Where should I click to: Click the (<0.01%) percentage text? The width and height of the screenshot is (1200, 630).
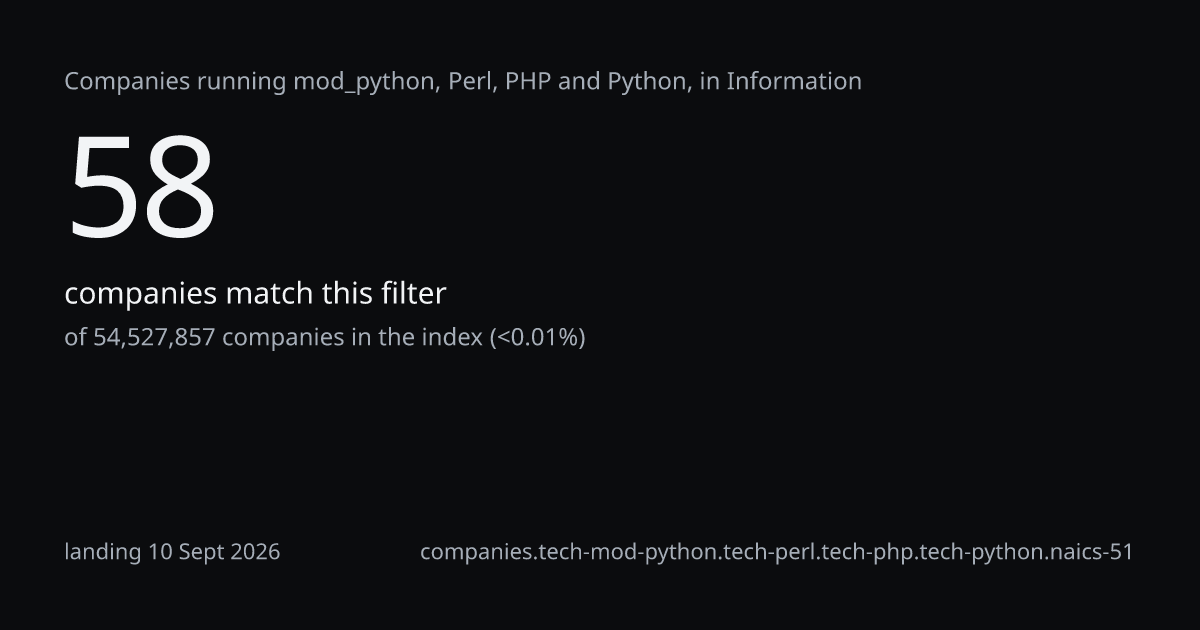(537, 338)
